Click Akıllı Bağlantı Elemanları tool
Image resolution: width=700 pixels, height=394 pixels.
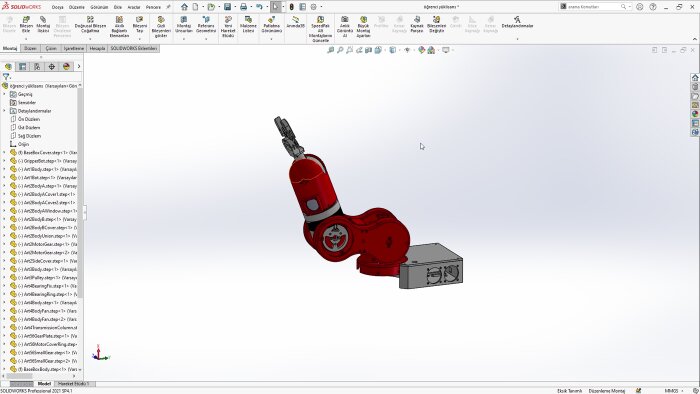[119, 27]
